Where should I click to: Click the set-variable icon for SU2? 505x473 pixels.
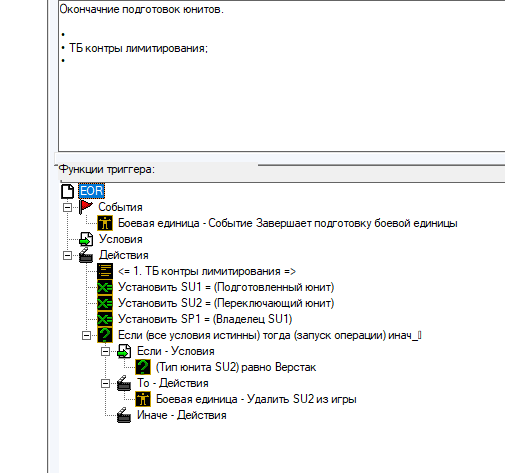coord(105,303)
